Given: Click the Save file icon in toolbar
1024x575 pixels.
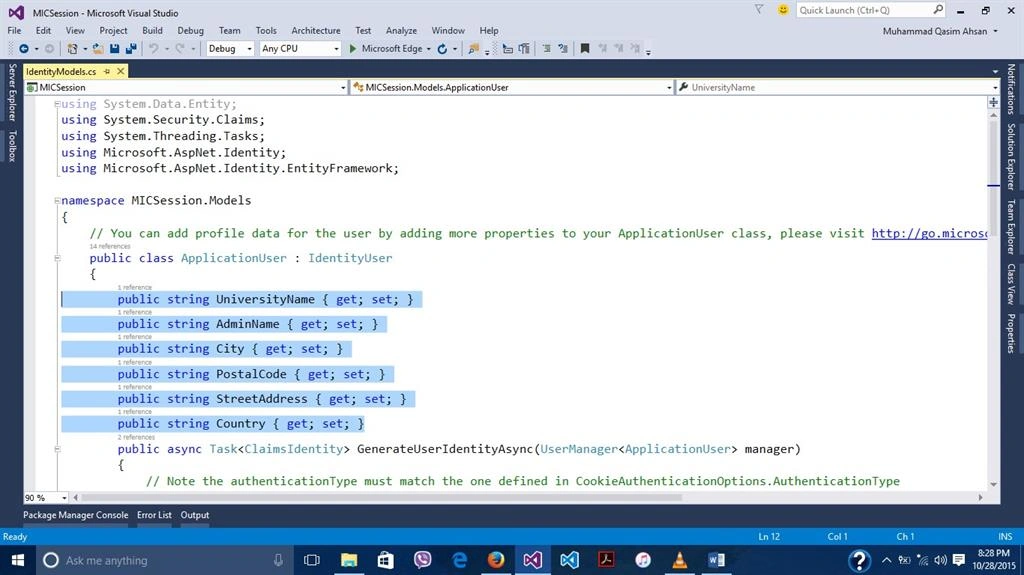Looking at the screenshot, I should click(115, 48).
